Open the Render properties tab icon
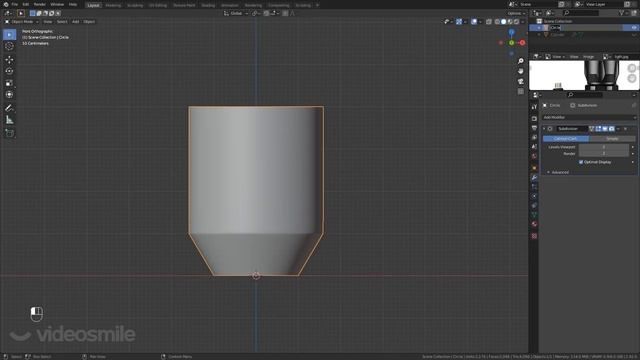Image resolution: width=640 pixels, height=360 pixels. tap(534, 118)
